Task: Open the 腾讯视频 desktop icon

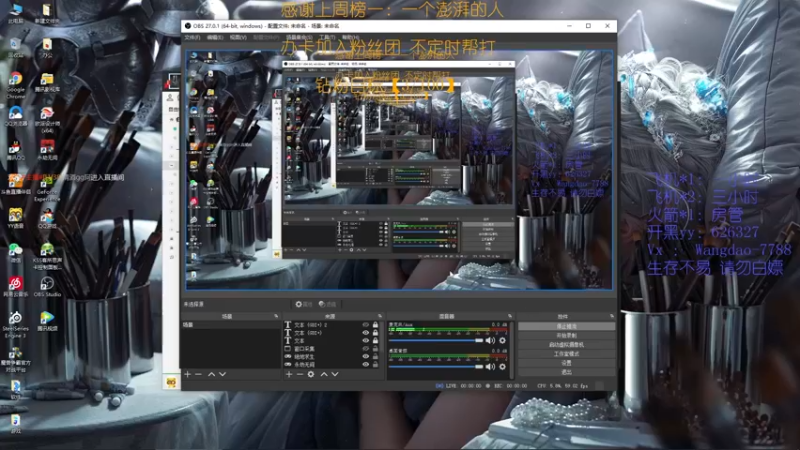Action: point(47,321)
